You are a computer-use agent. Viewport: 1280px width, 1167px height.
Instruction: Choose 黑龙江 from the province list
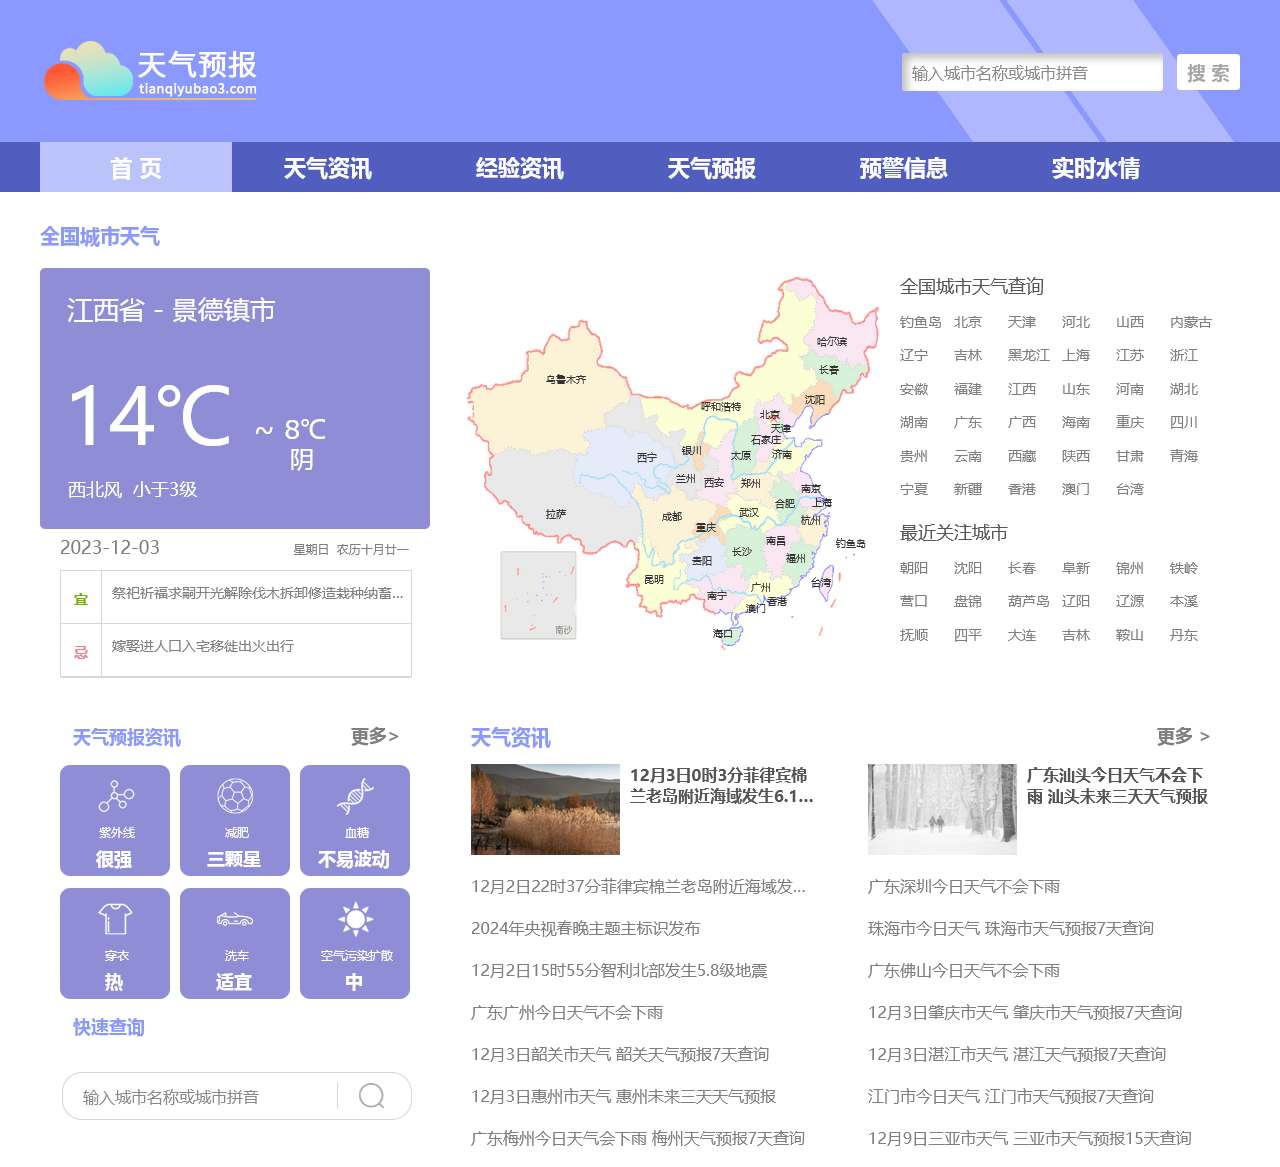pos(1028,355)
